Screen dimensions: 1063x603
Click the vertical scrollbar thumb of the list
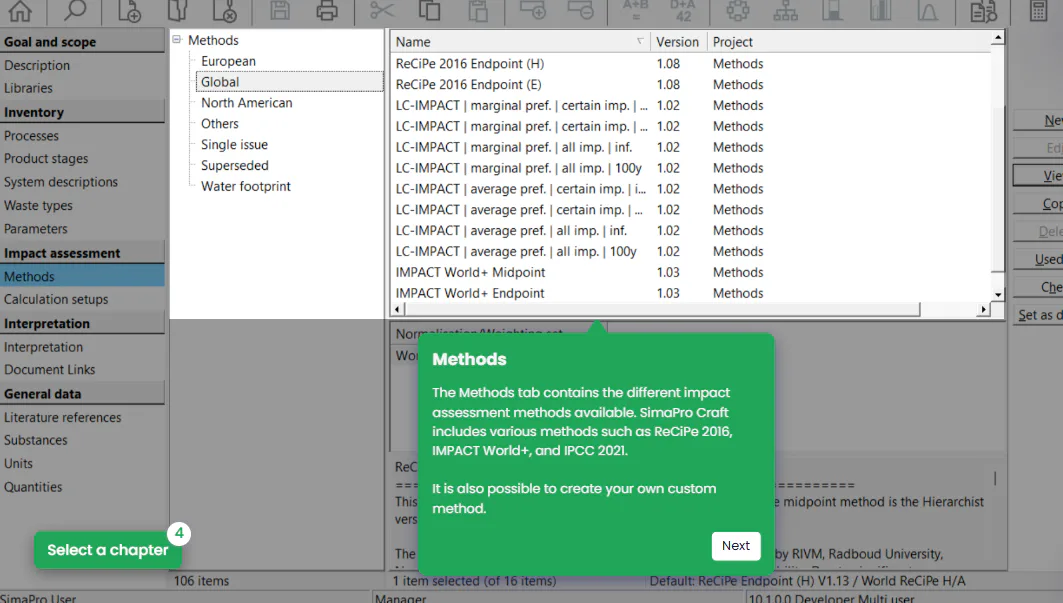point(997,189)
